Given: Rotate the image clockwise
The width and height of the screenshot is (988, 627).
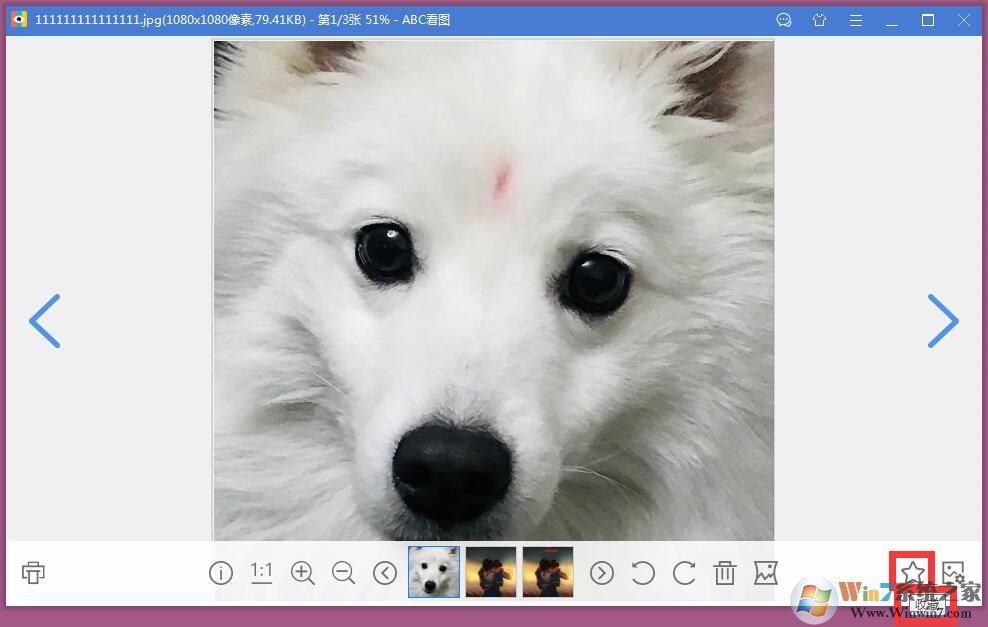Looking at the screenshot, I should (684, 573).
